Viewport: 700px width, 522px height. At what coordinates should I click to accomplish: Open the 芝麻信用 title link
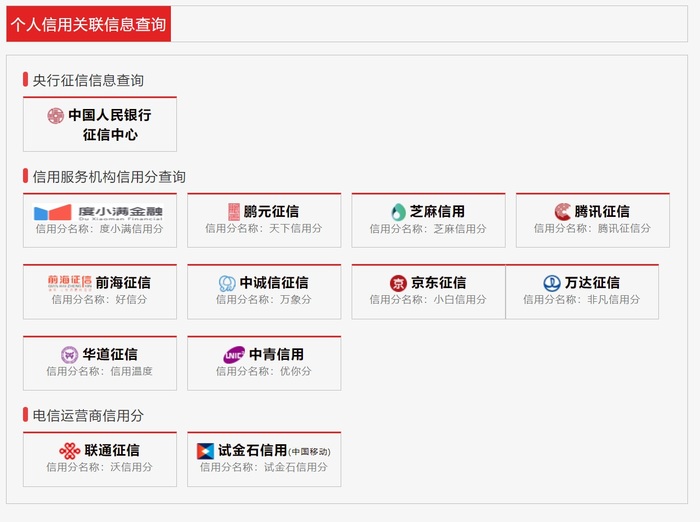click(437, 211)
